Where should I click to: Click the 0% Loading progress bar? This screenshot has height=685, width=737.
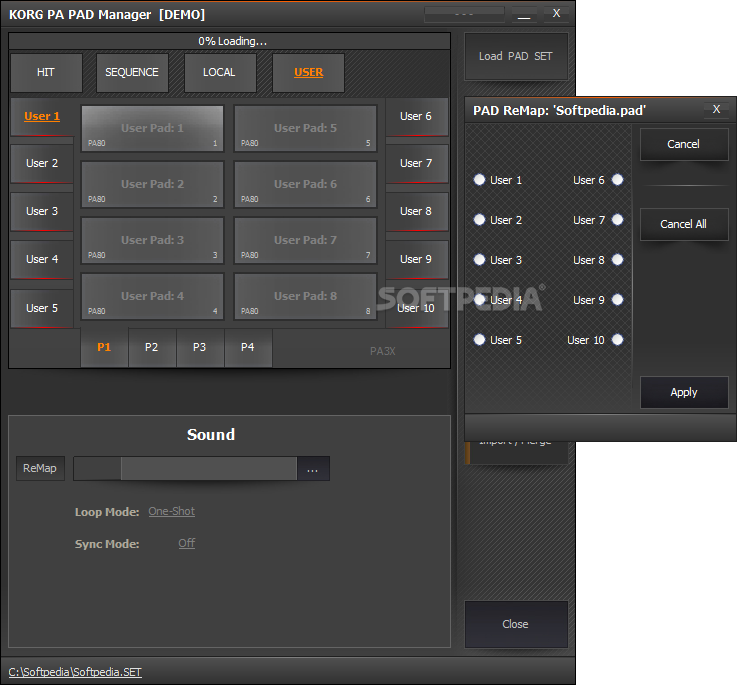click(229, 41)
